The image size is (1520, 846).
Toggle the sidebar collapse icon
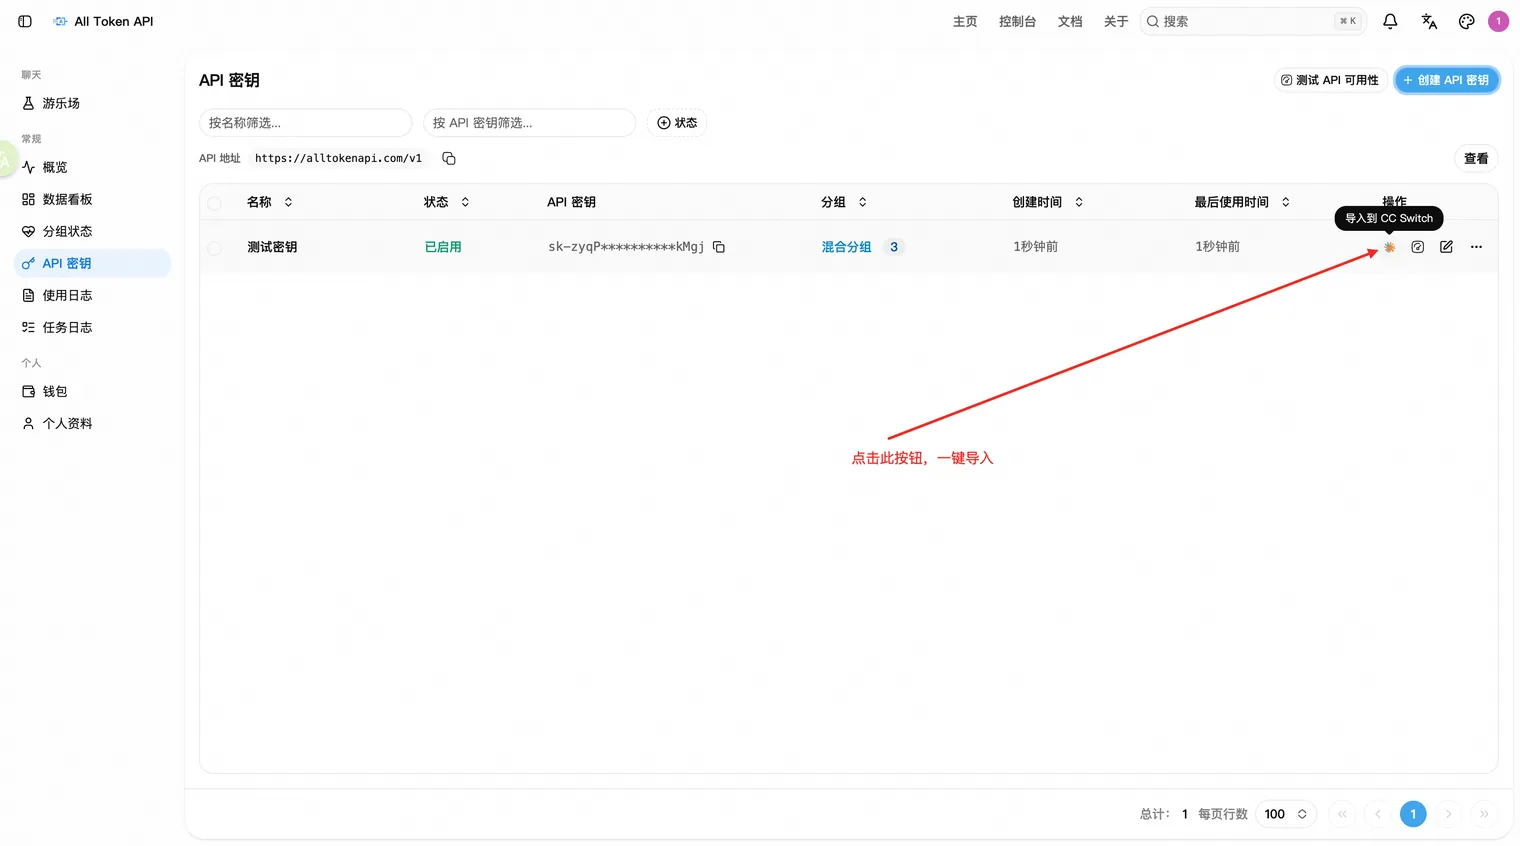(x=25, y=21)
